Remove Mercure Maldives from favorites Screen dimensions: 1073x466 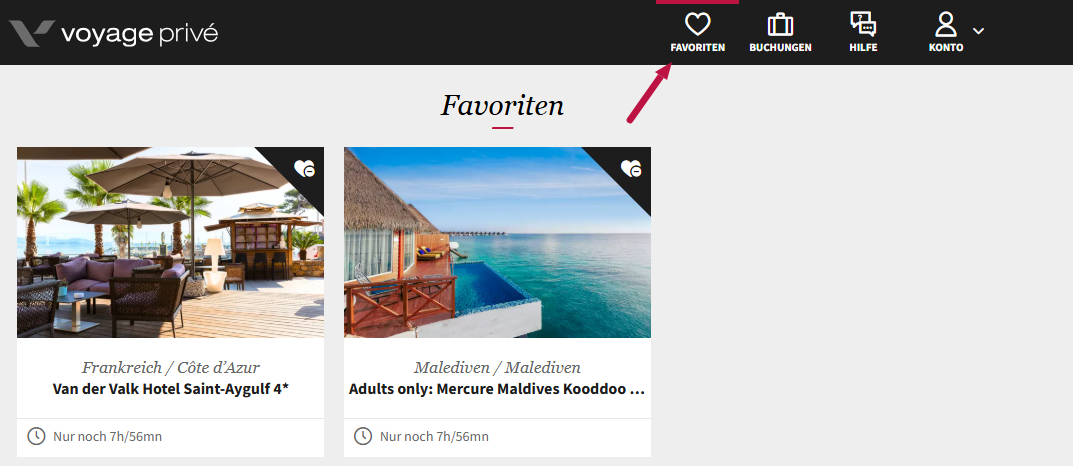click(632, 168)
